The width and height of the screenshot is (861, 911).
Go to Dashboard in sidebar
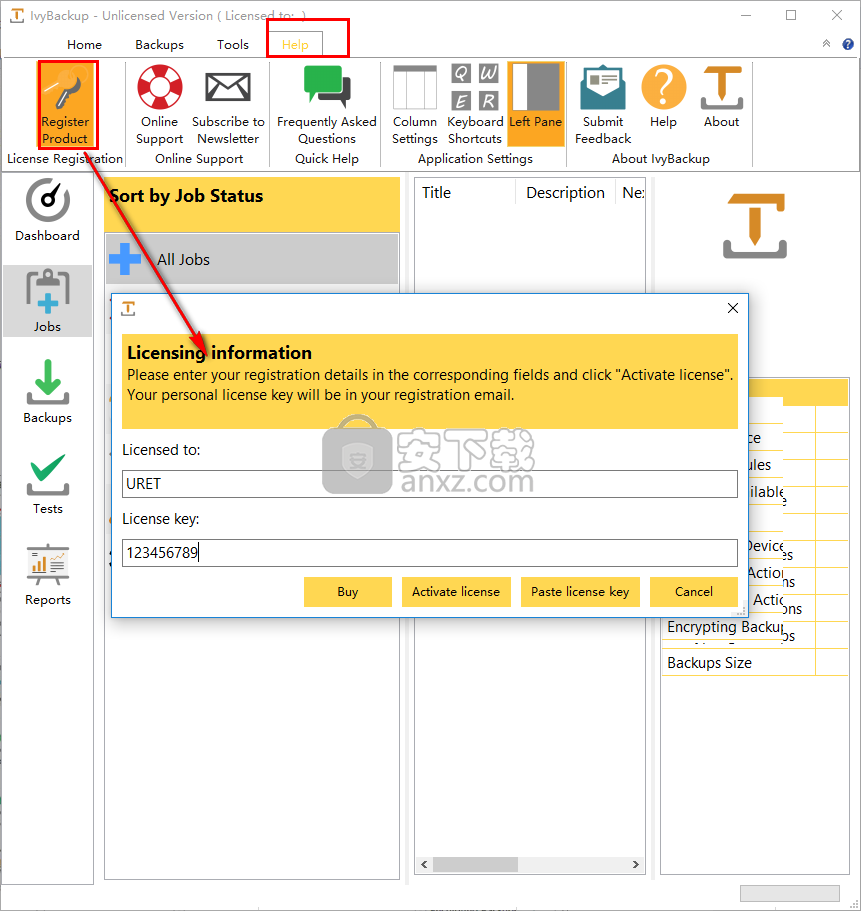point(48,210)
